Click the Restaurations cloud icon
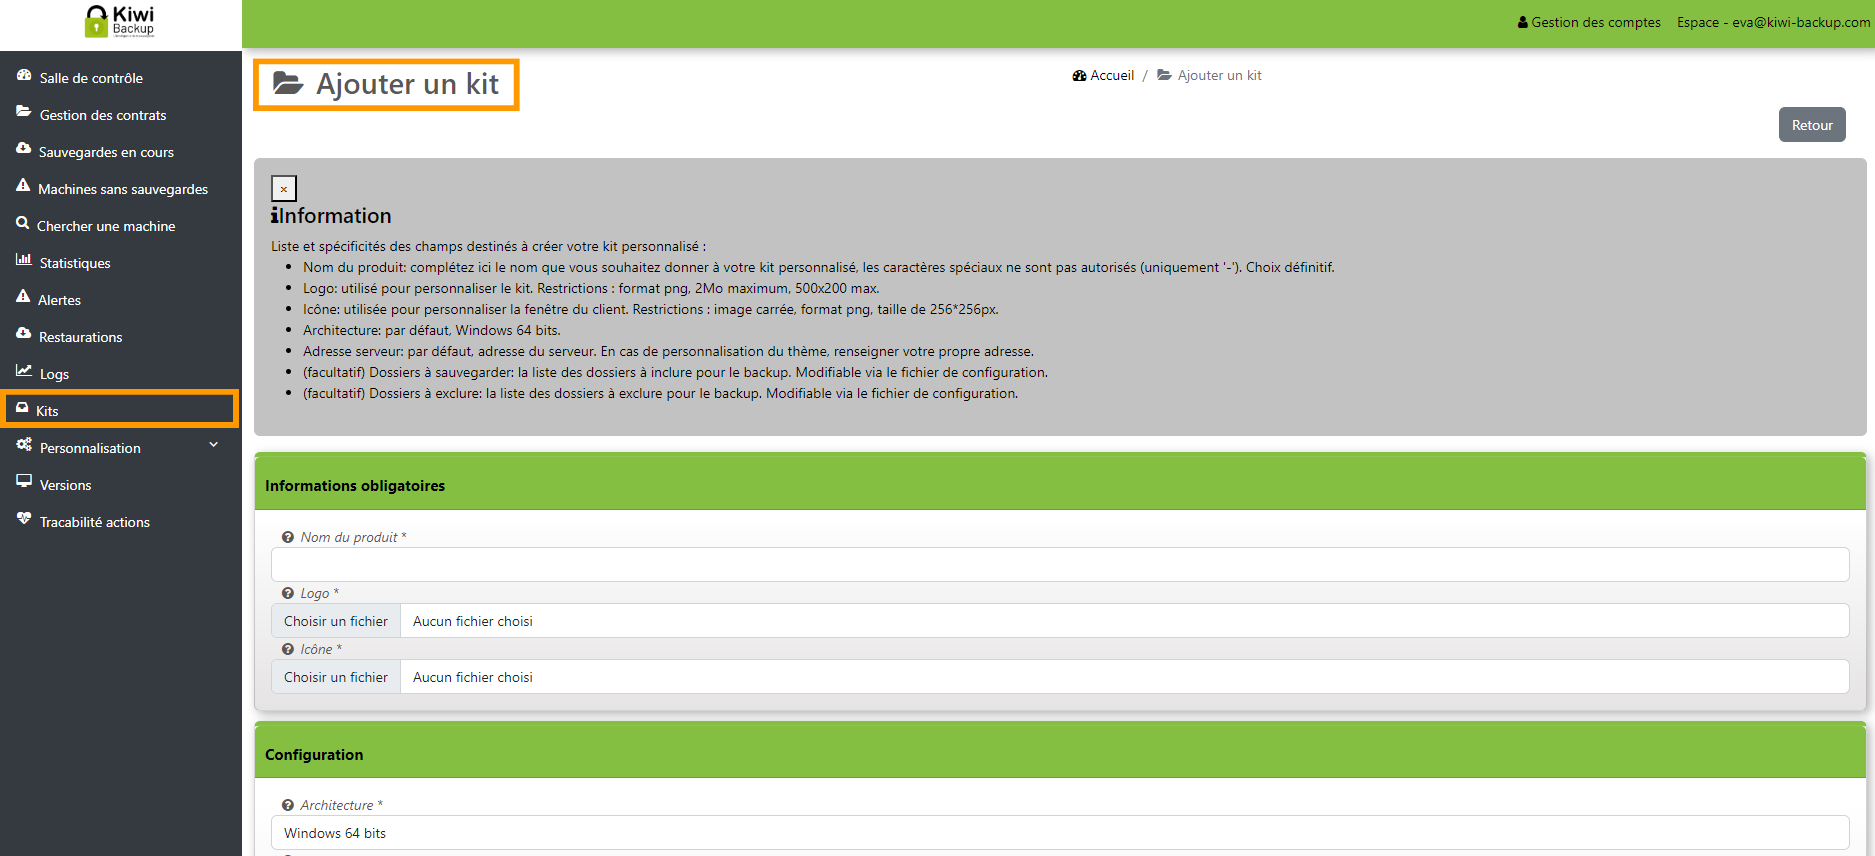 (x=24, y=333)
